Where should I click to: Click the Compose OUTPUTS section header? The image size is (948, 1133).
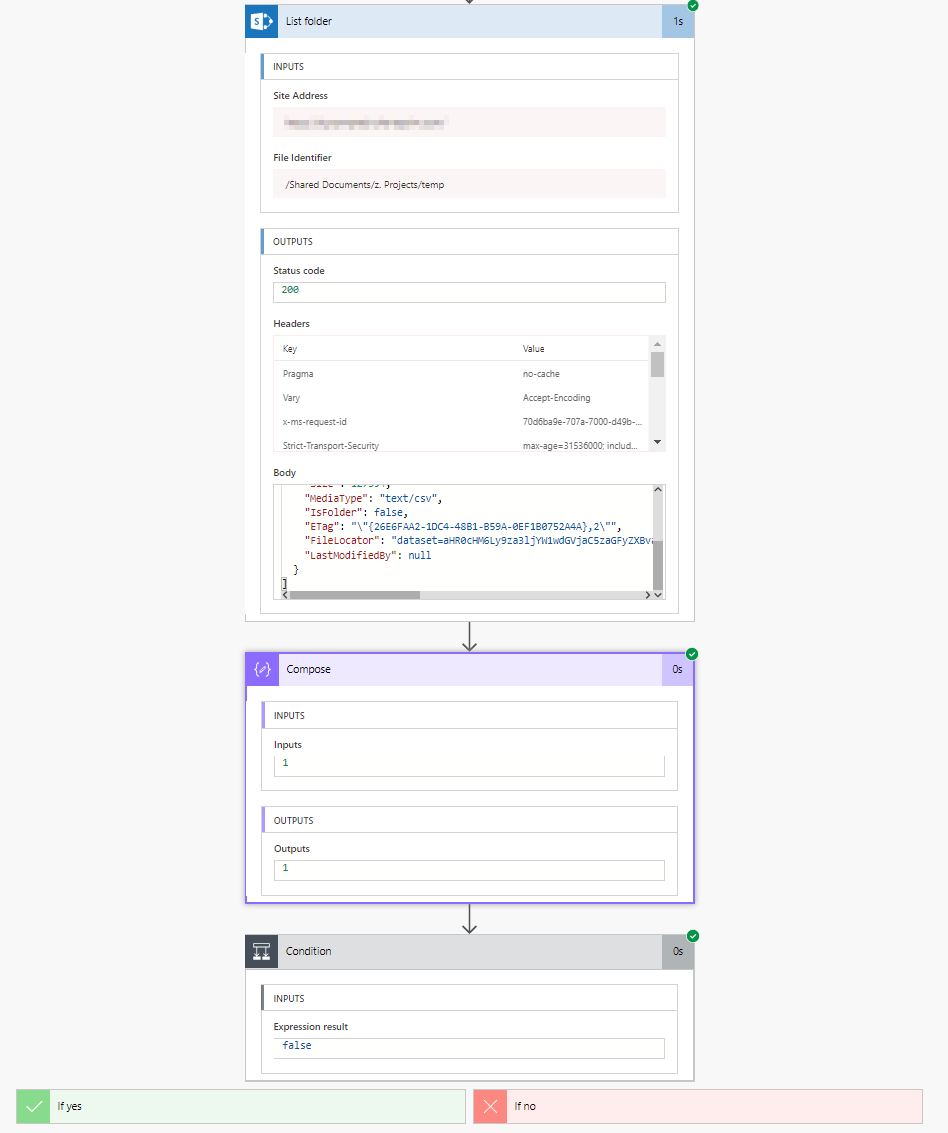coord(470,820)
